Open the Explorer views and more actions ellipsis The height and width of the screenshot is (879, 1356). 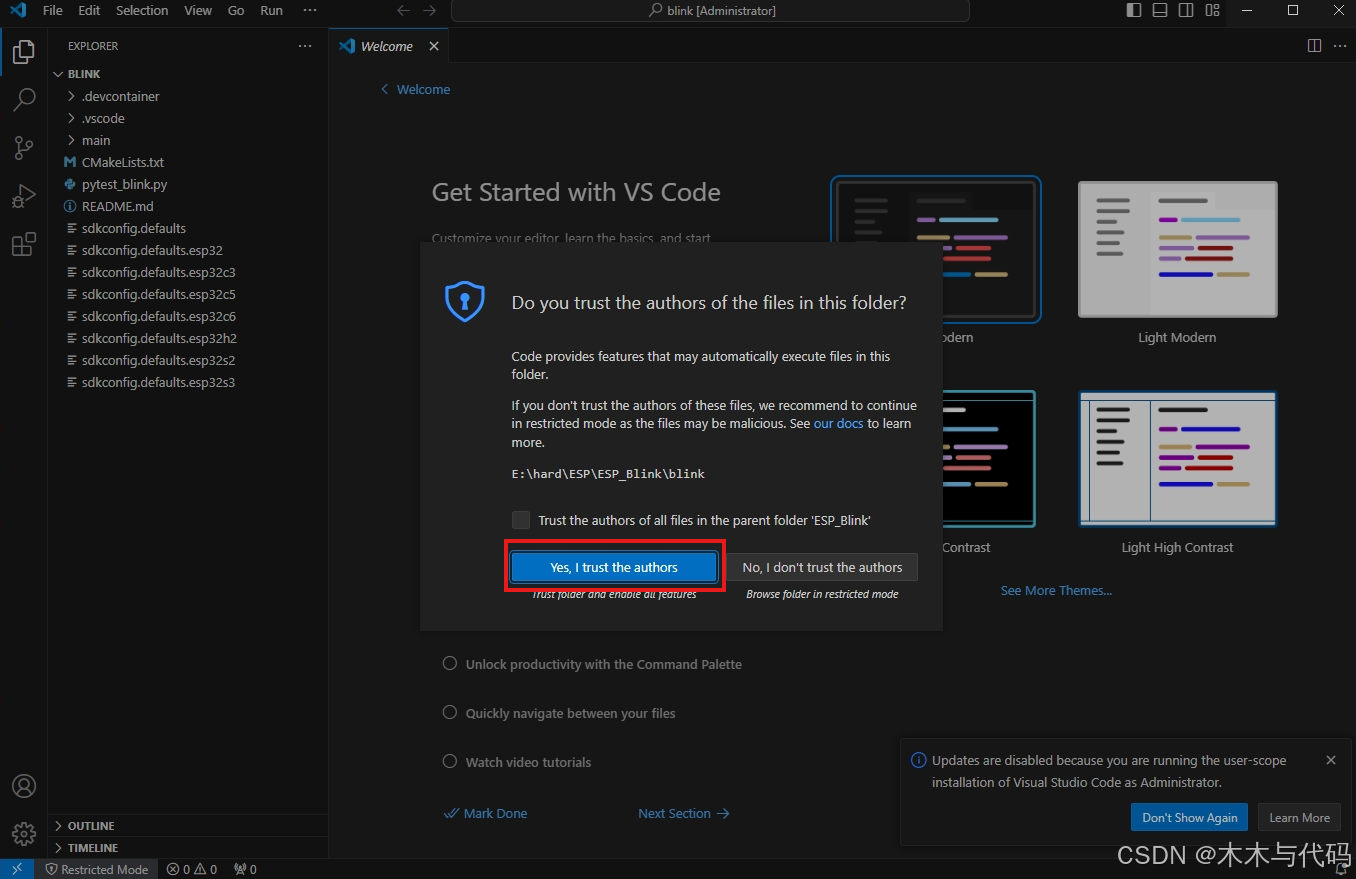click(x=305, y=46)
